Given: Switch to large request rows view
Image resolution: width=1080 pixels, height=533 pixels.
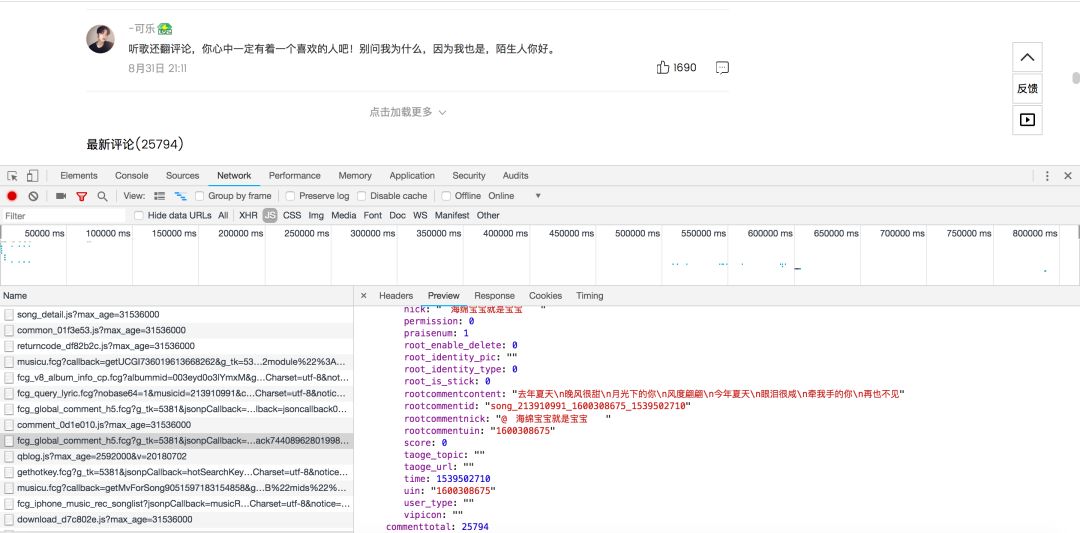Looking at the screenshot, I should [160, 196].
